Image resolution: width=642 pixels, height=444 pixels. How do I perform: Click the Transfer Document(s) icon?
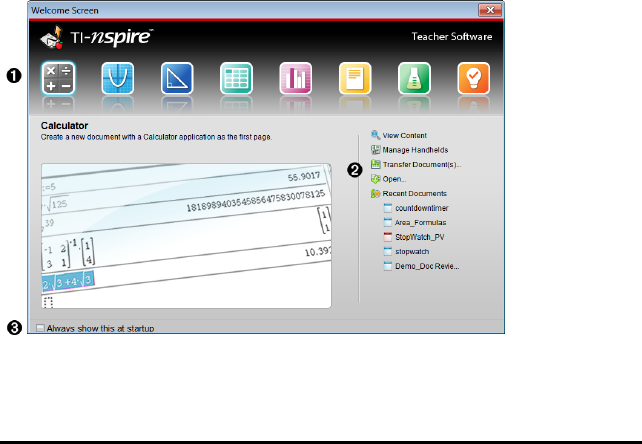click(x=375, y=164)
